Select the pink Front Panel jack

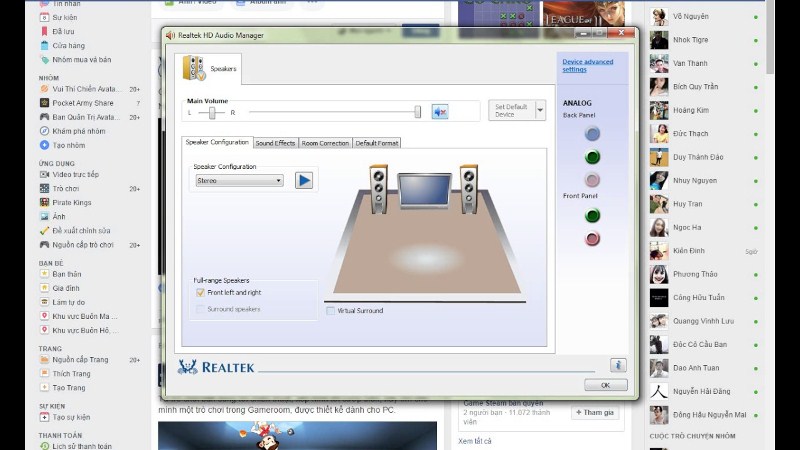[592, 238]
